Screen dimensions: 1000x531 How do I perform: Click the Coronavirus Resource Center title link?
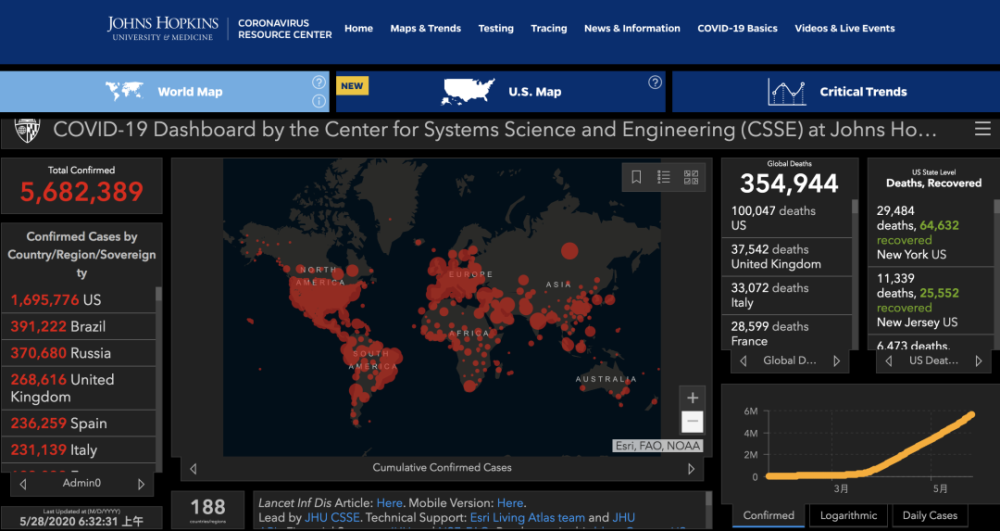pyautogui.click(x=284, y=29)
